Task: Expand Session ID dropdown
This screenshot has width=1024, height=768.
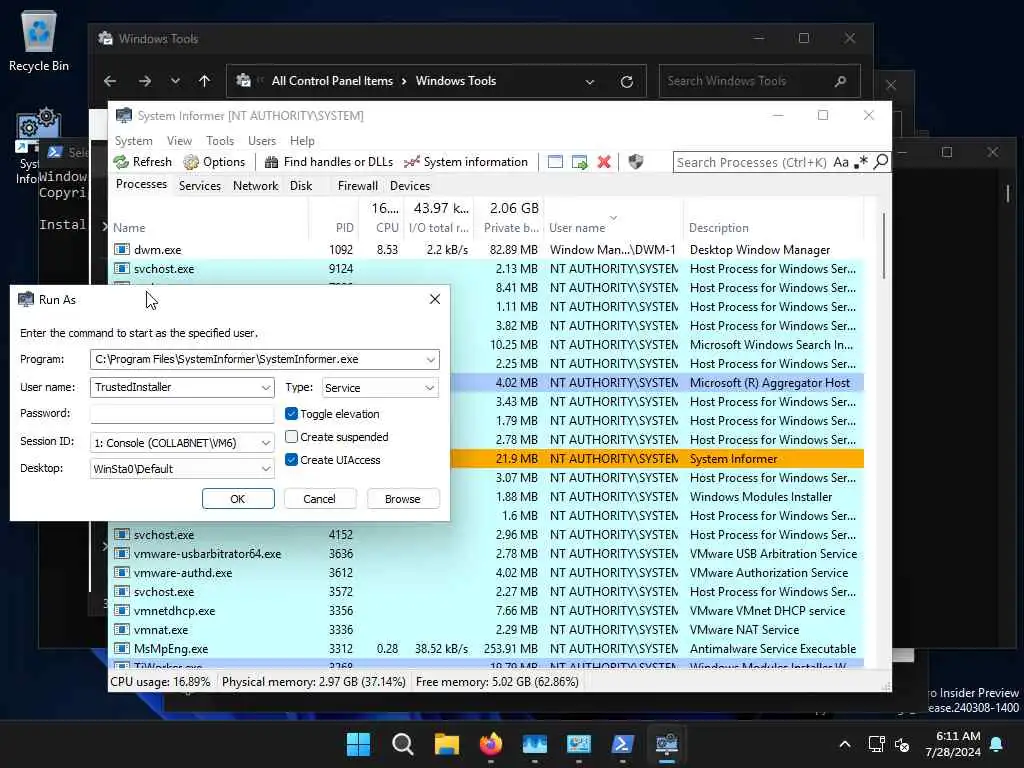Action: [x=266, y=443]
